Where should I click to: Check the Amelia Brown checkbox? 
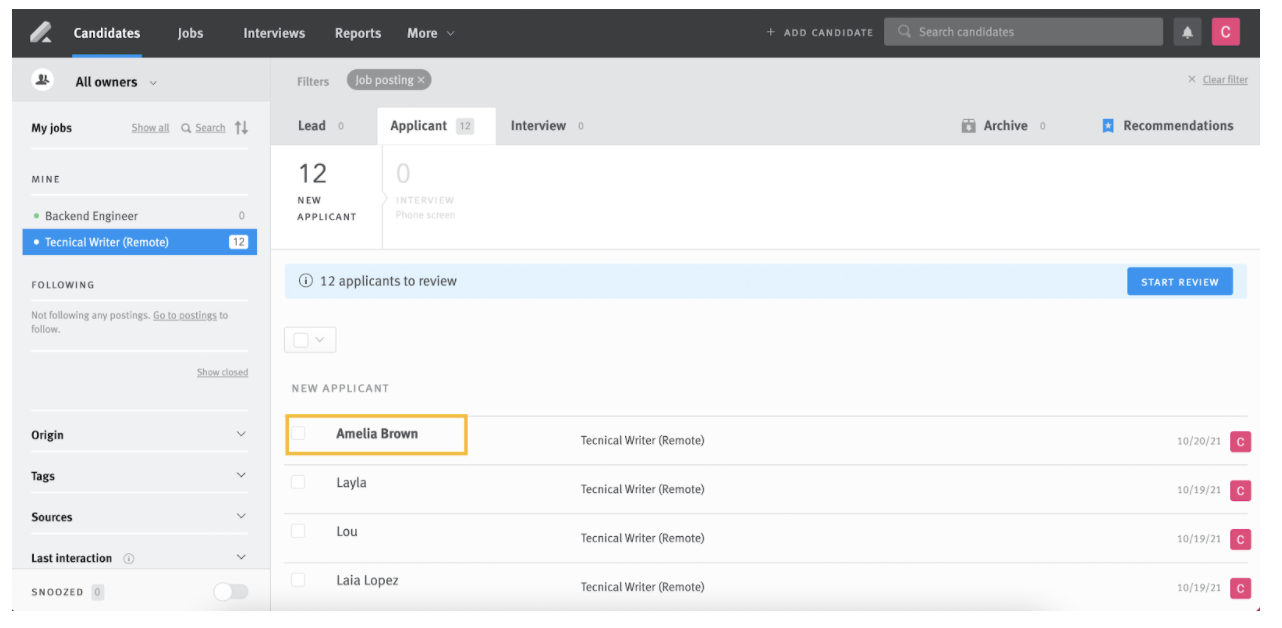(x=298, y=433)
